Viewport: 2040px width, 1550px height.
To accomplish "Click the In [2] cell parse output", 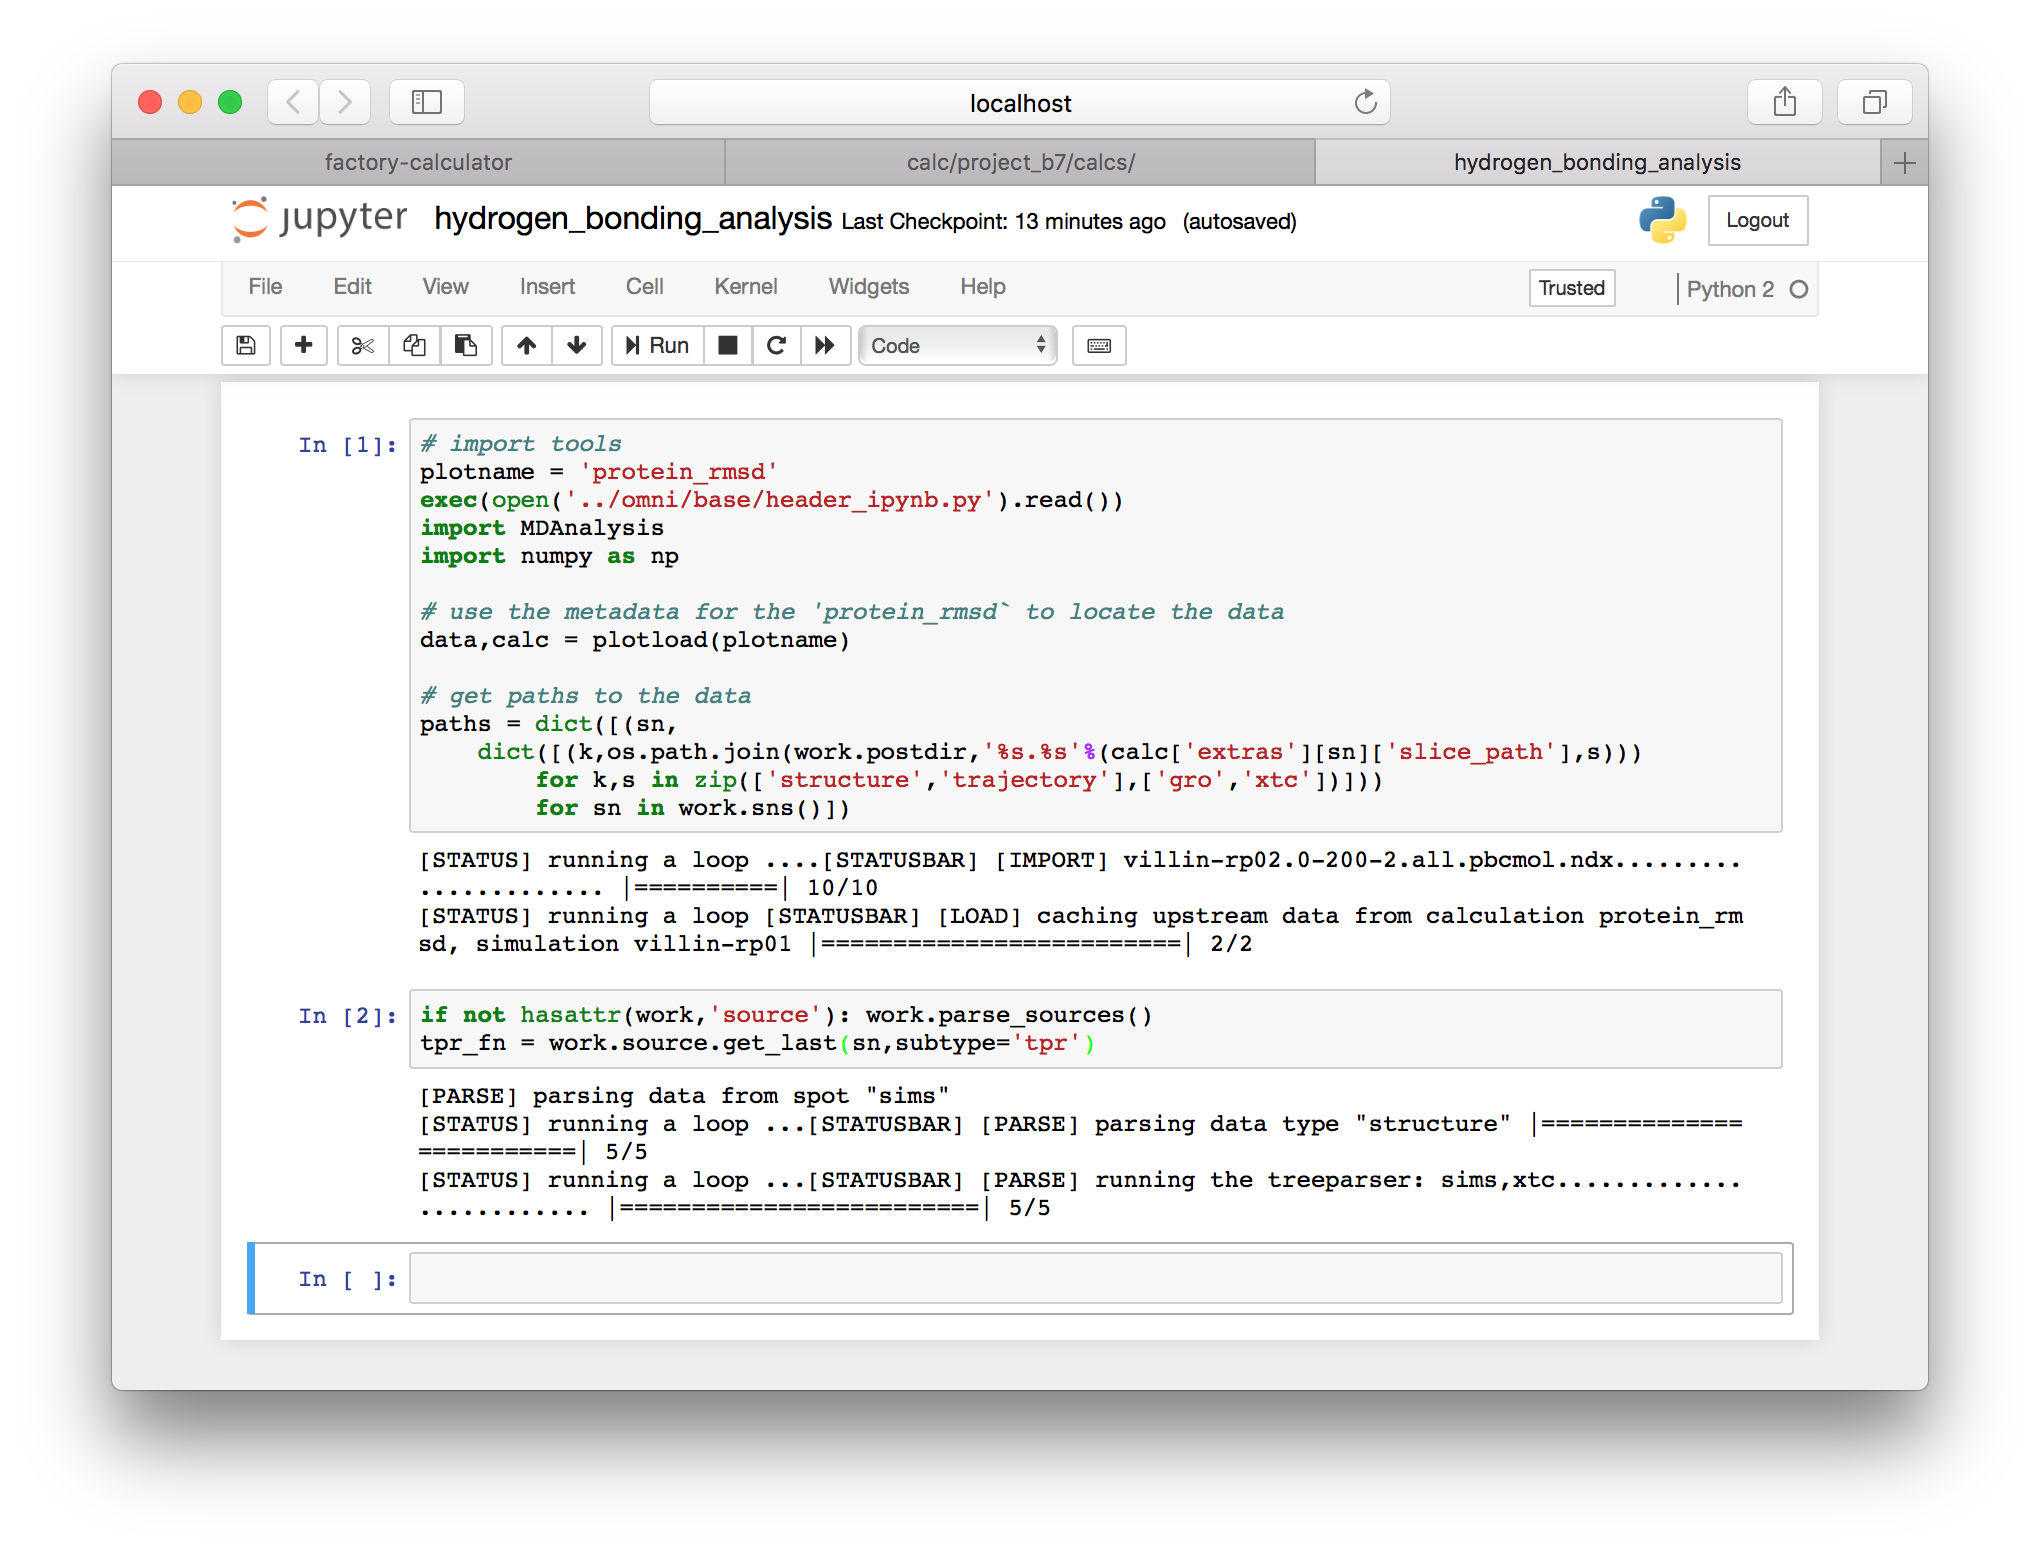I will coord(1081,1152).
